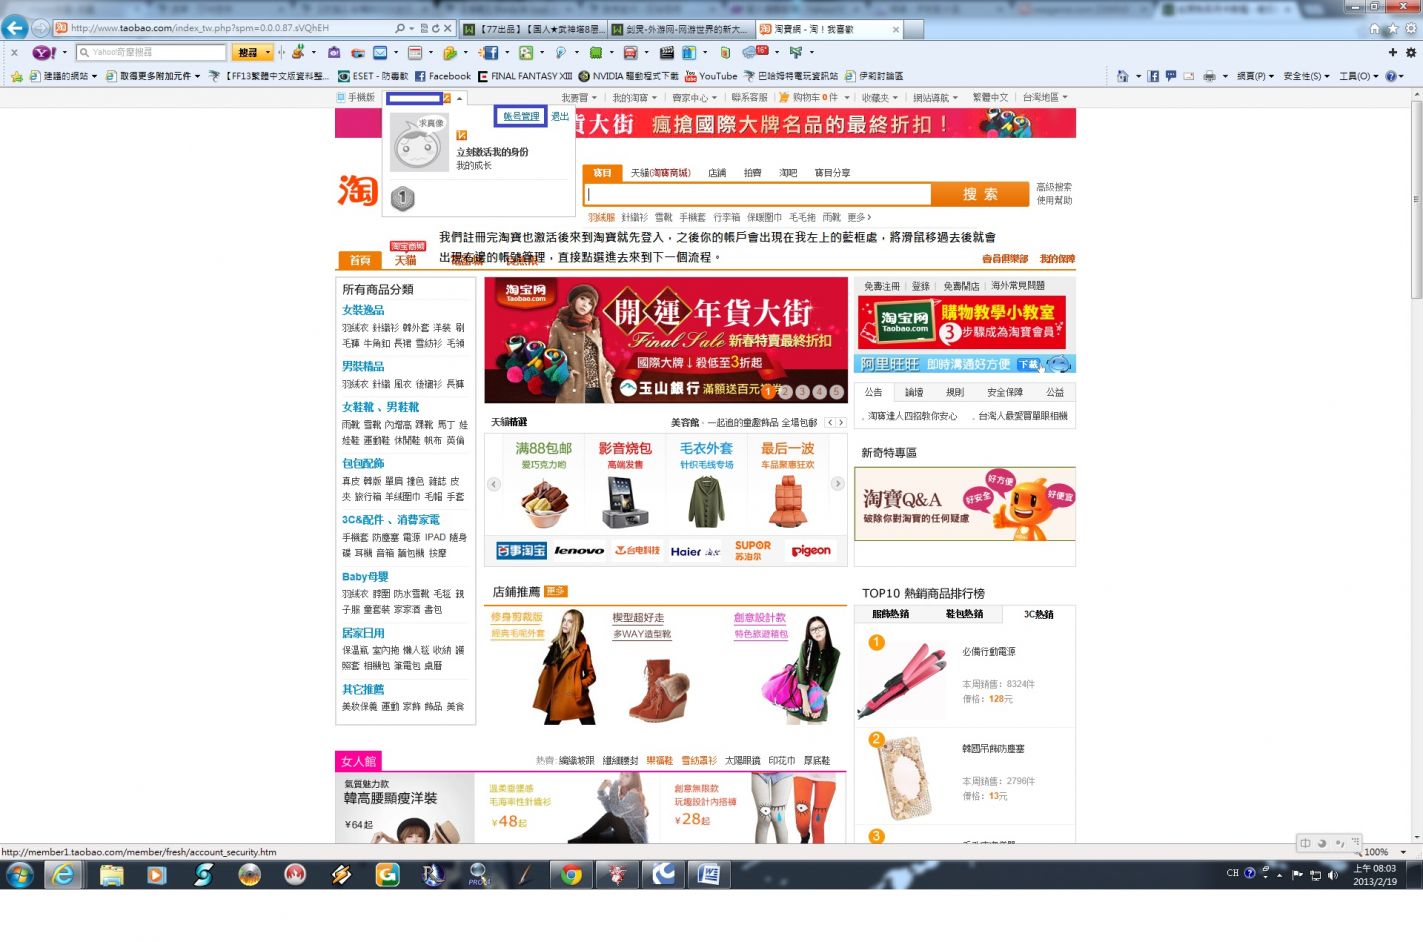
Task: Open the 台灣地區 region dropdown
Action: pos(1045,98)
